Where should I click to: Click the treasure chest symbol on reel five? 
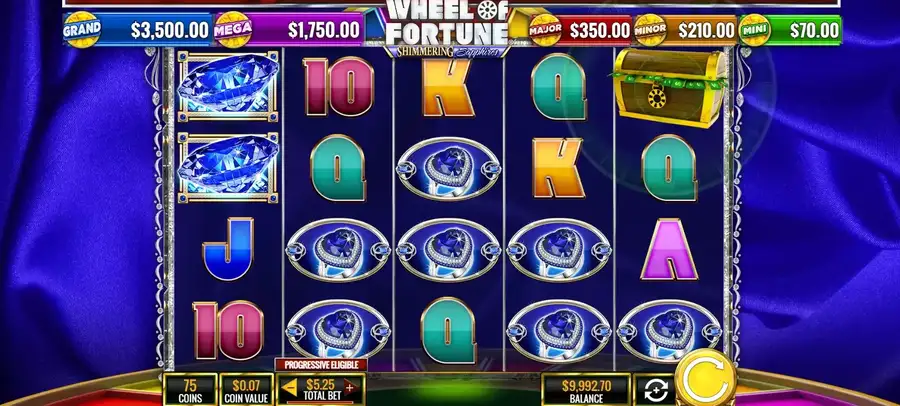coord(669,87)
